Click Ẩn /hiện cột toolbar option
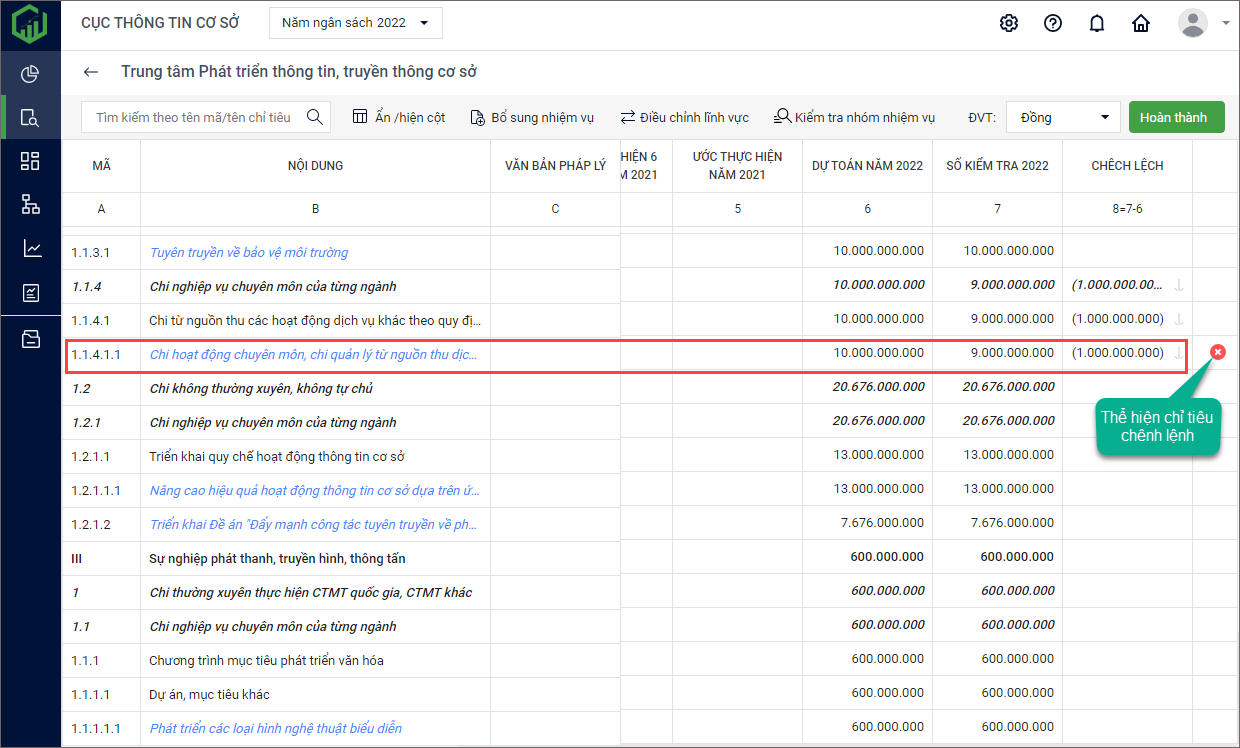 pos(399,117)
